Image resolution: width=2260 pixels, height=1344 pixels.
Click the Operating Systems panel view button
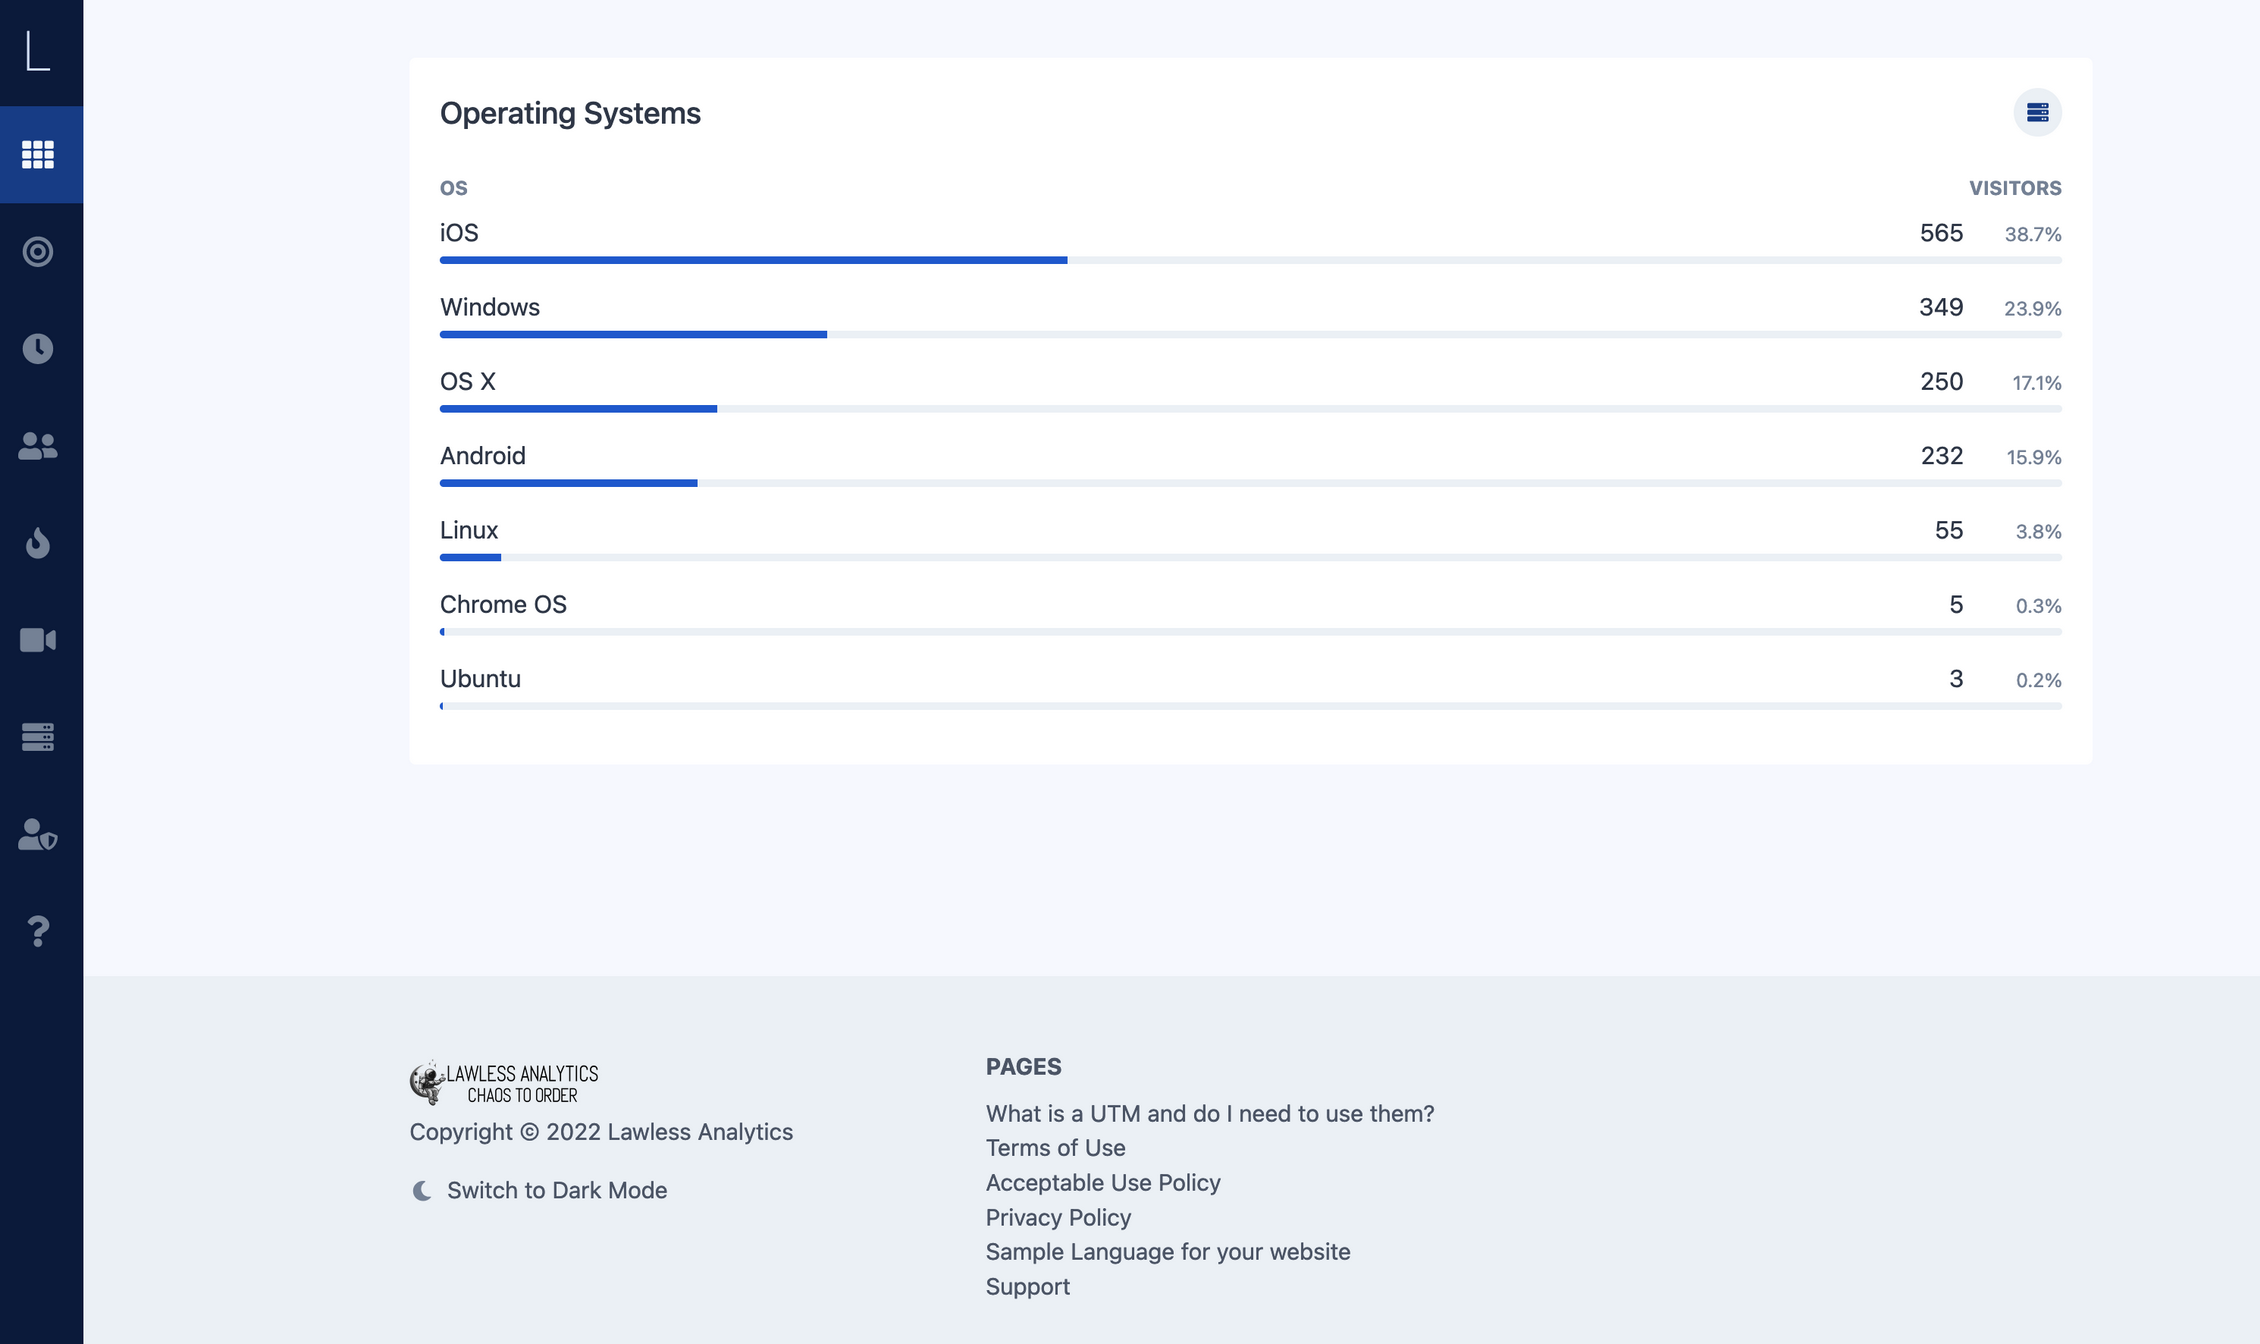[2037, 113]
